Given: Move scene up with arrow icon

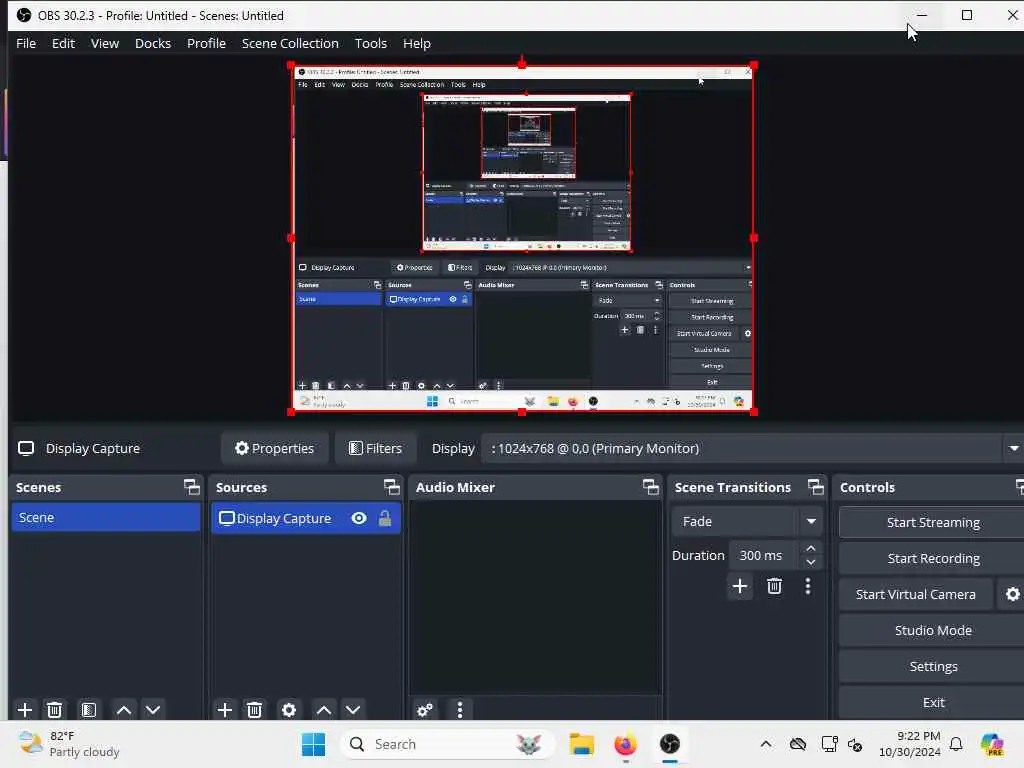Looking at the screenshot, I should pyautogui.click(x=123, y=709).
